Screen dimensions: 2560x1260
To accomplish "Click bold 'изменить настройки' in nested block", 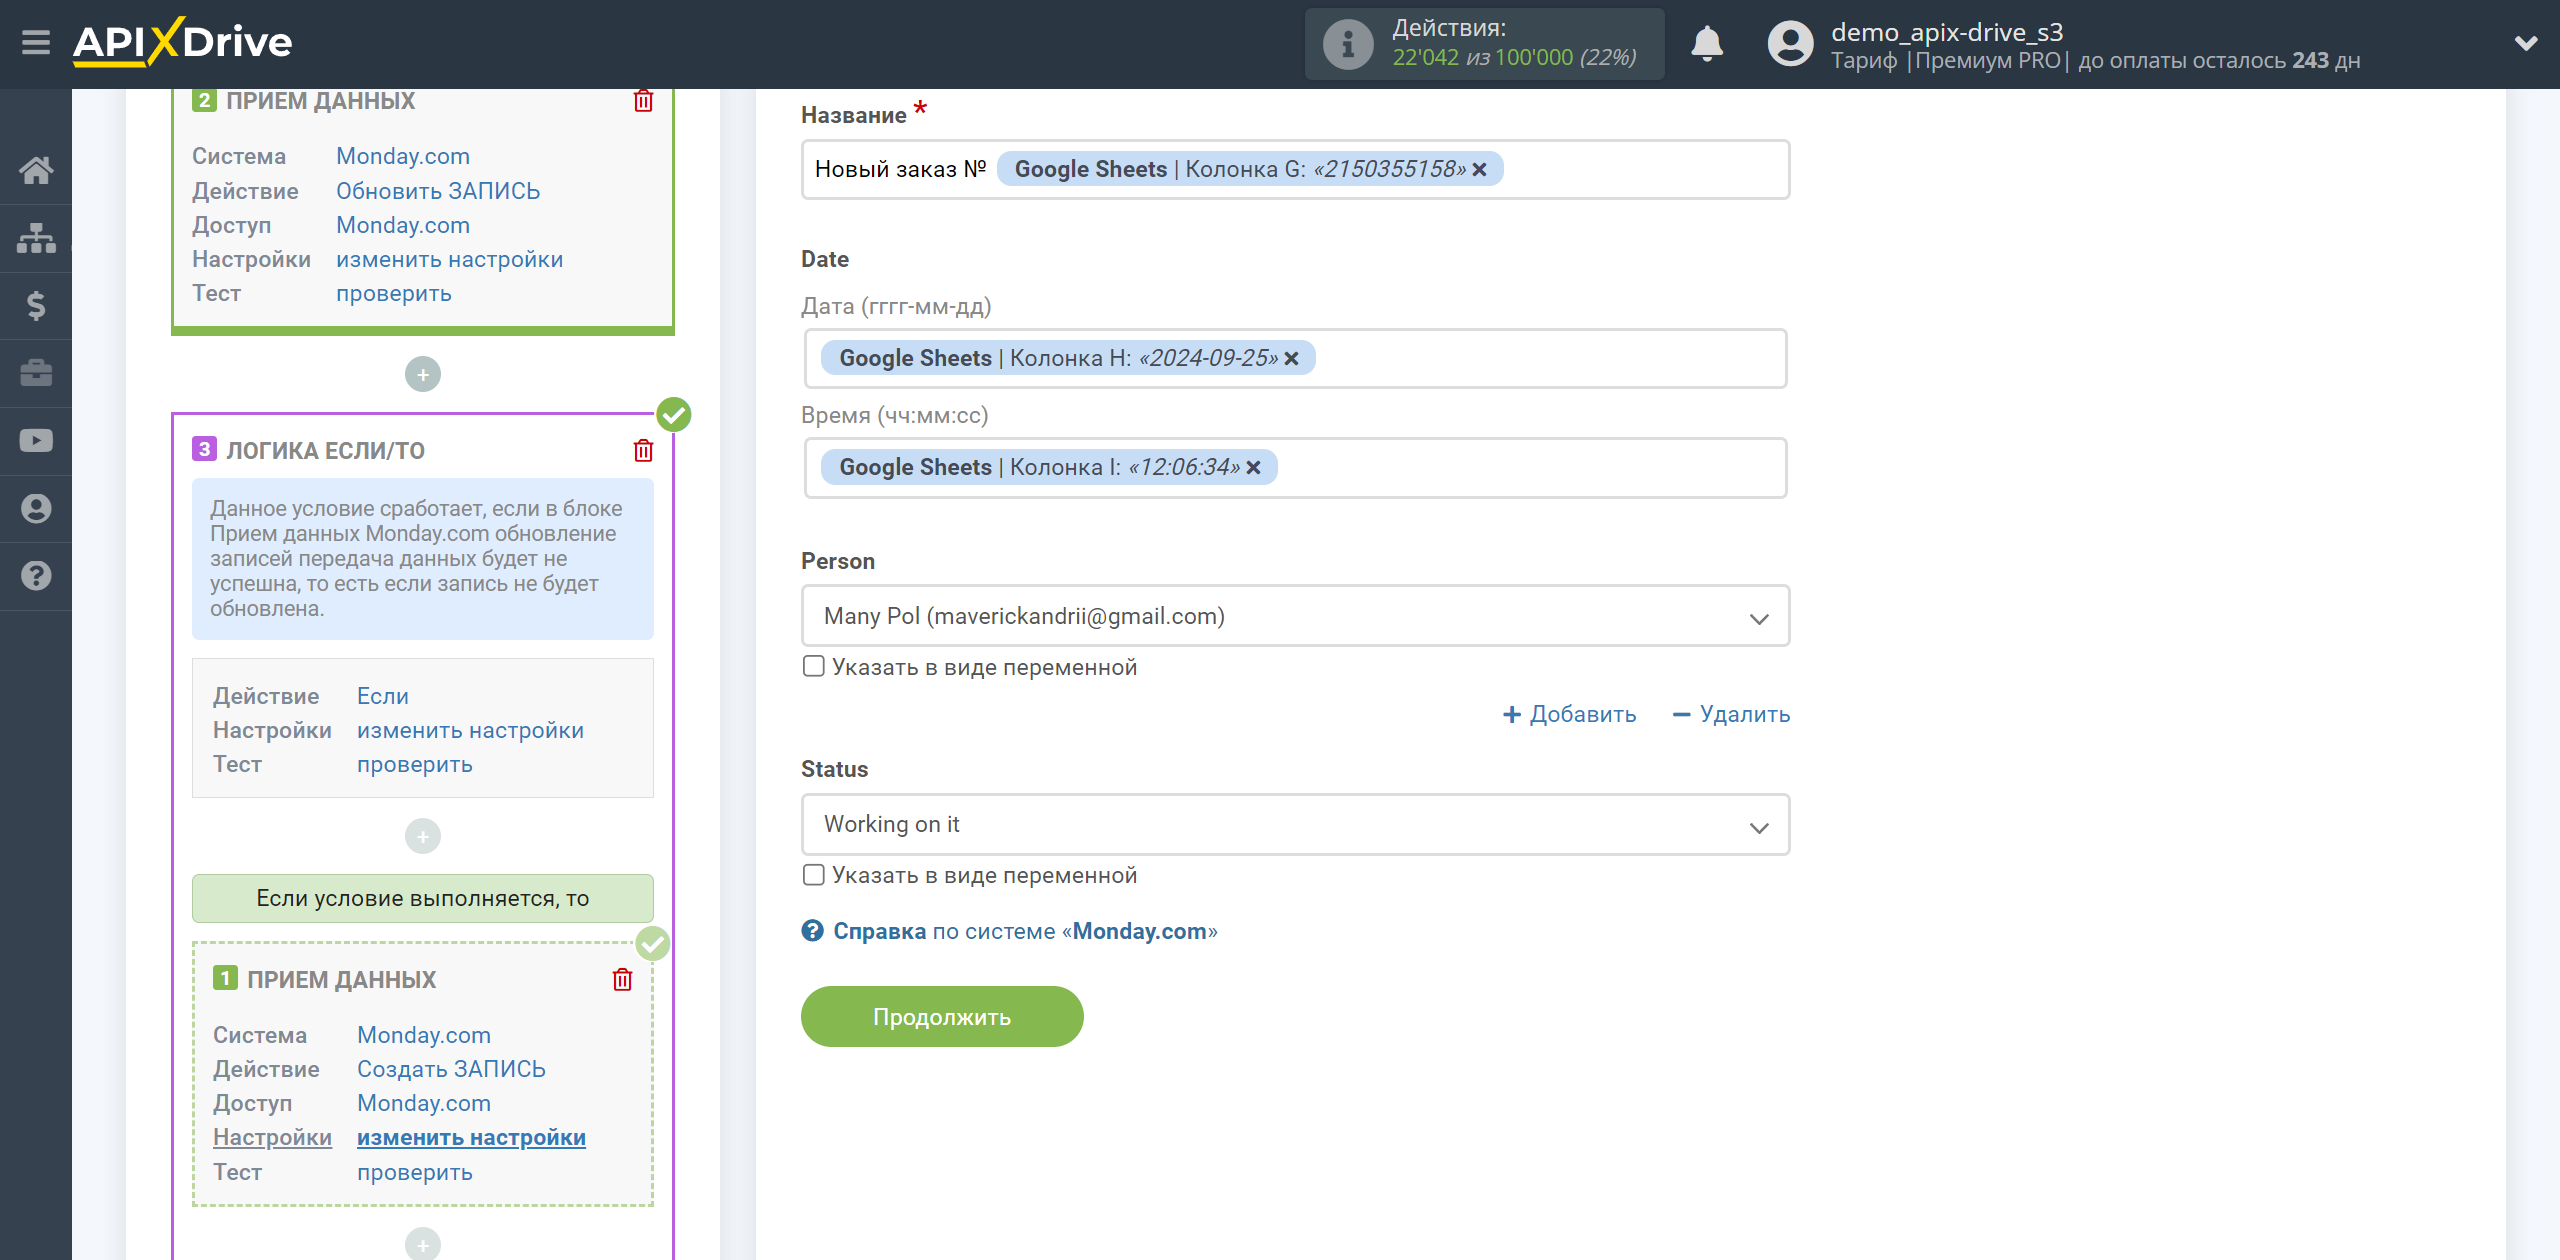I will (x=471, y=1138).
